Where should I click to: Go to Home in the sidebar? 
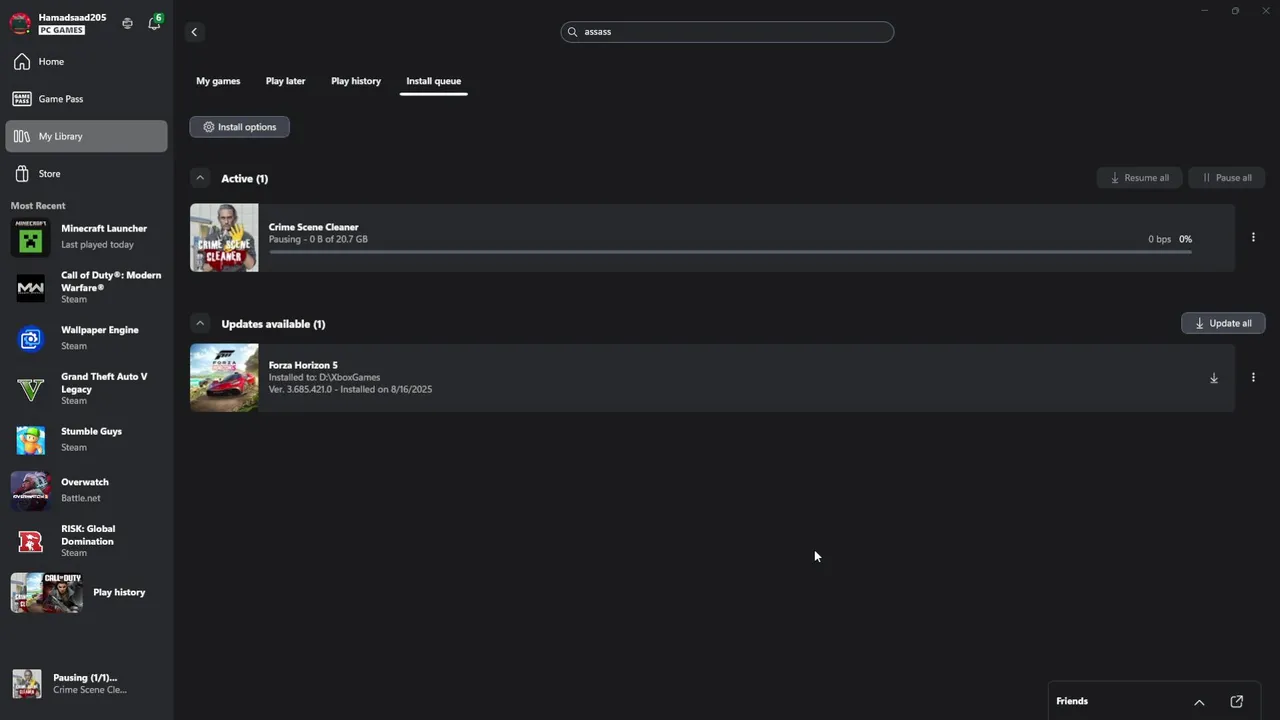coord(51,62)
